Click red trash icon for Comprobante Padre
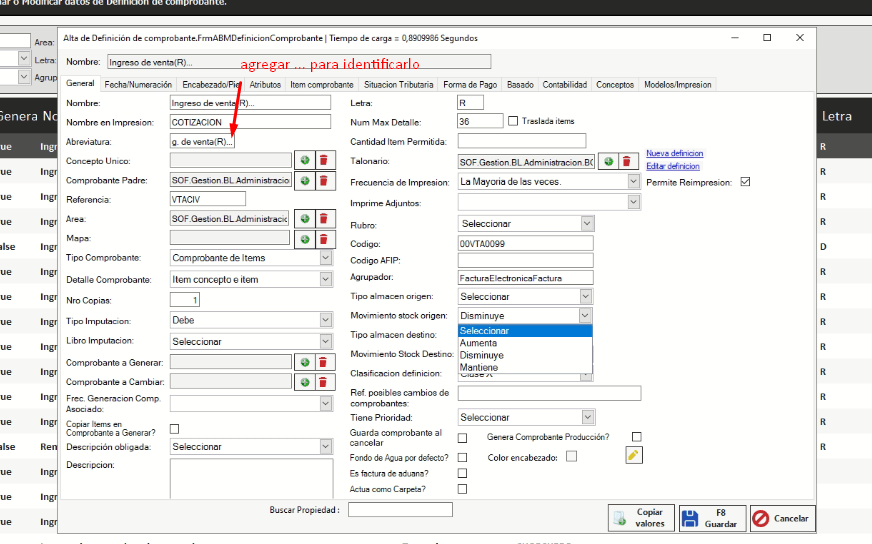This screenshot has width=872, height=544. click(x=323, y=180)
